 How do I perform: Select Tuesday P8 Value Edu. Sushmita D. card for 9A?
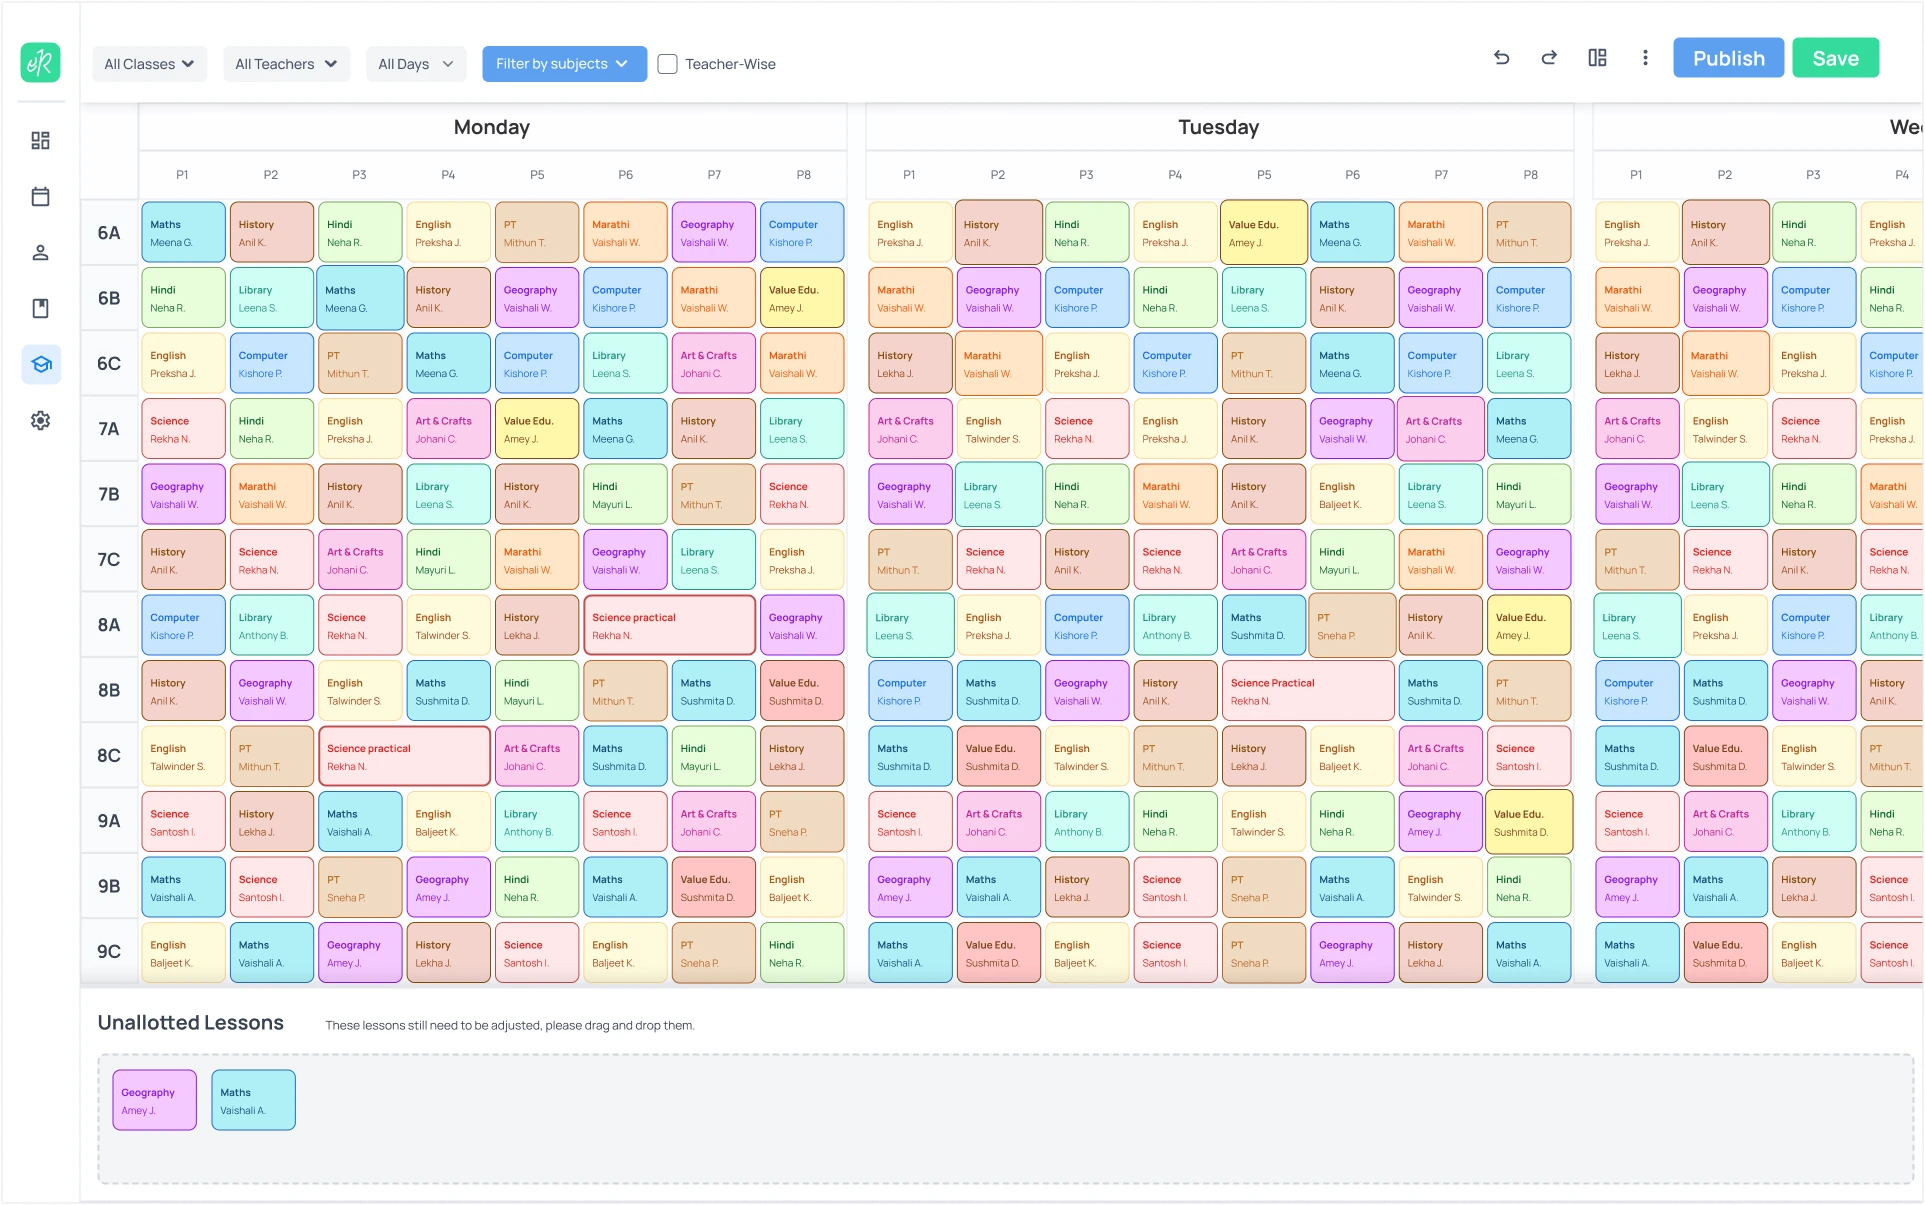click(1529, 822)
